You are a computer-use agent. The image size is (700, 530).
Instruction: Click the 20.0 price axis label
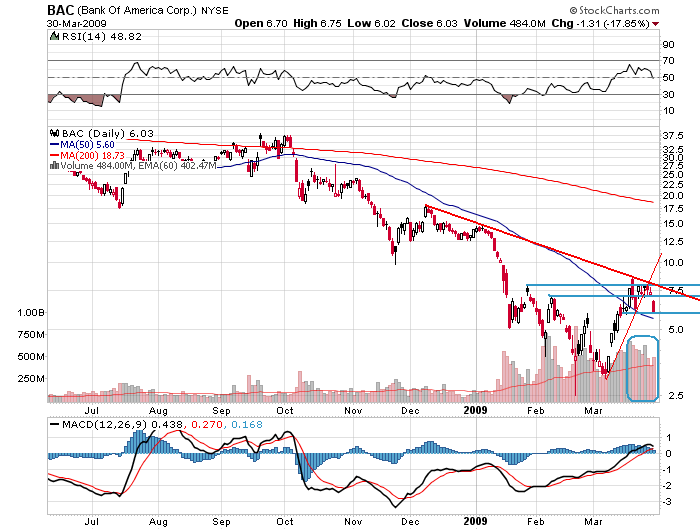(x=673, y=196)
